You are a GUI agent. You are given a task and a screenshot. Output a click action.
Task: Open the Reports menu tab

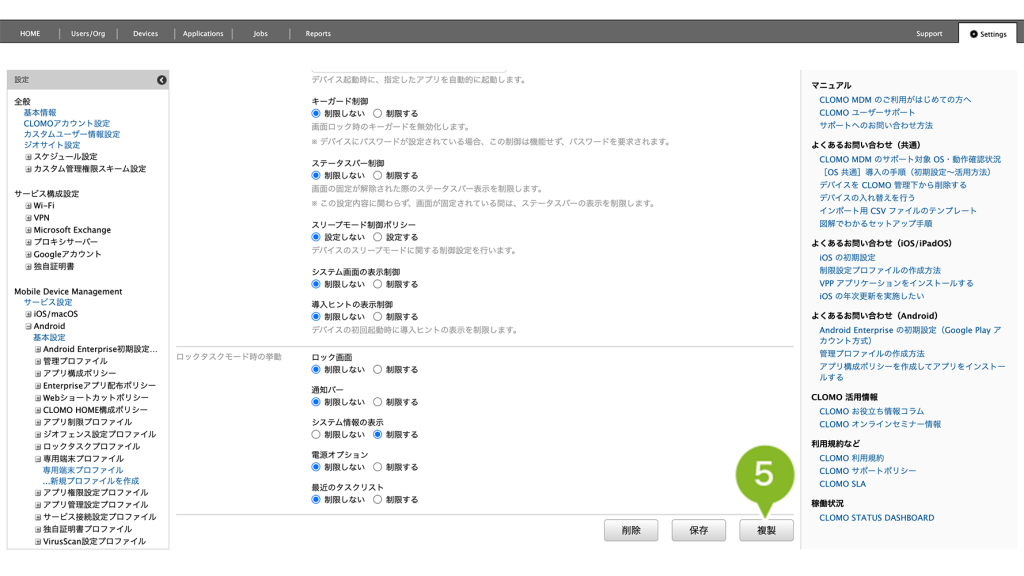[x=318, y=34]
